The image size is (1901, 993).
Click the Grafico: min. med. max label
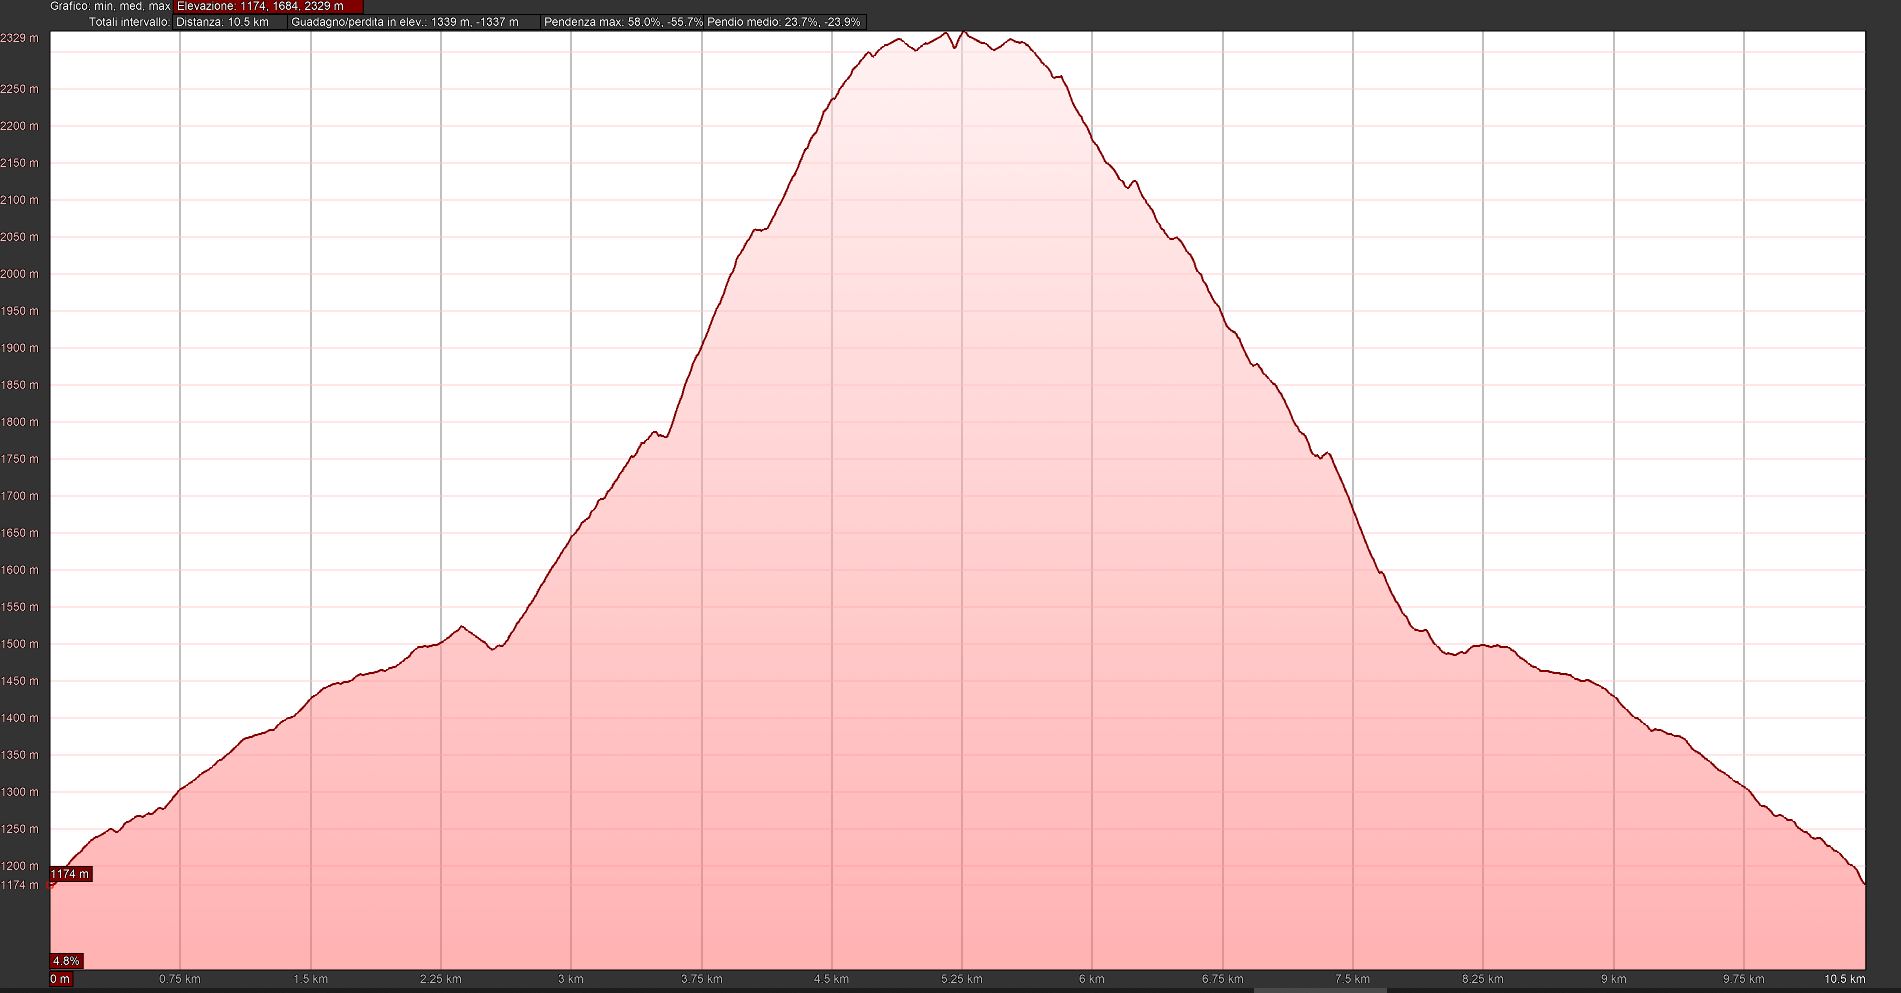[110, 6]
